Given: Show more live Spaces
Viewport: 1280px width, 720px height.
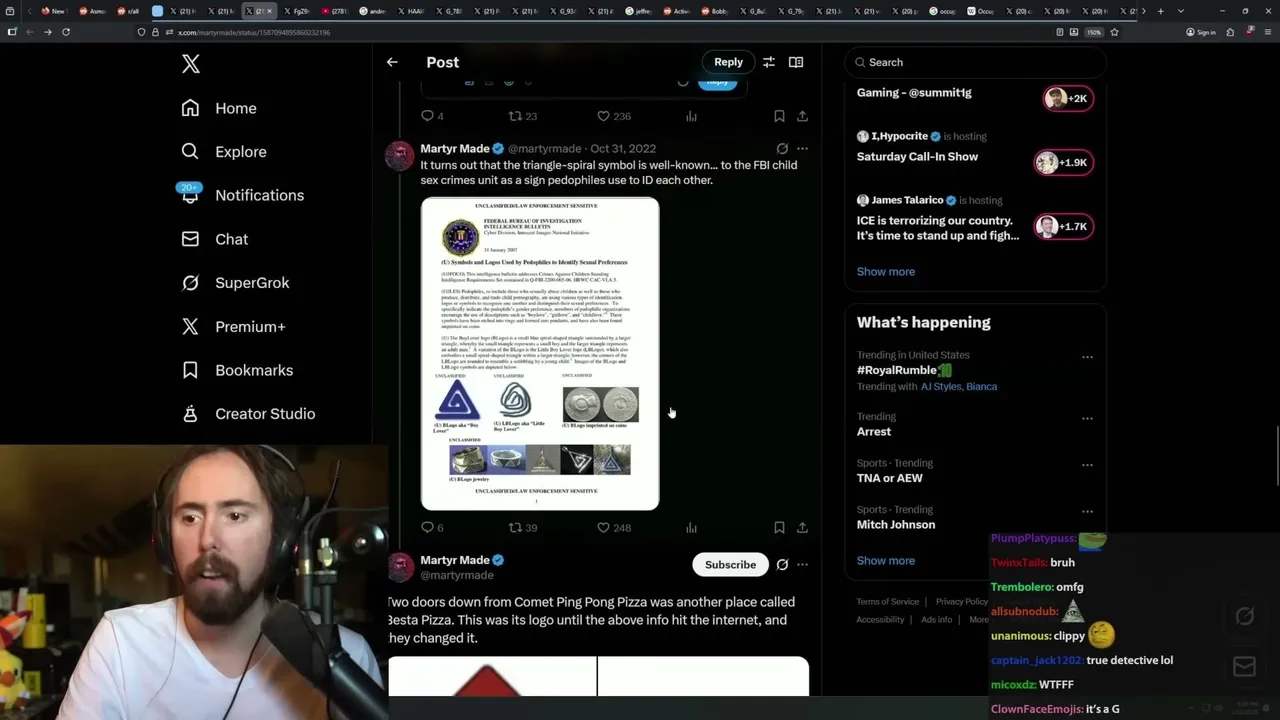Looking at the screenshot, I should coord(885,272).
